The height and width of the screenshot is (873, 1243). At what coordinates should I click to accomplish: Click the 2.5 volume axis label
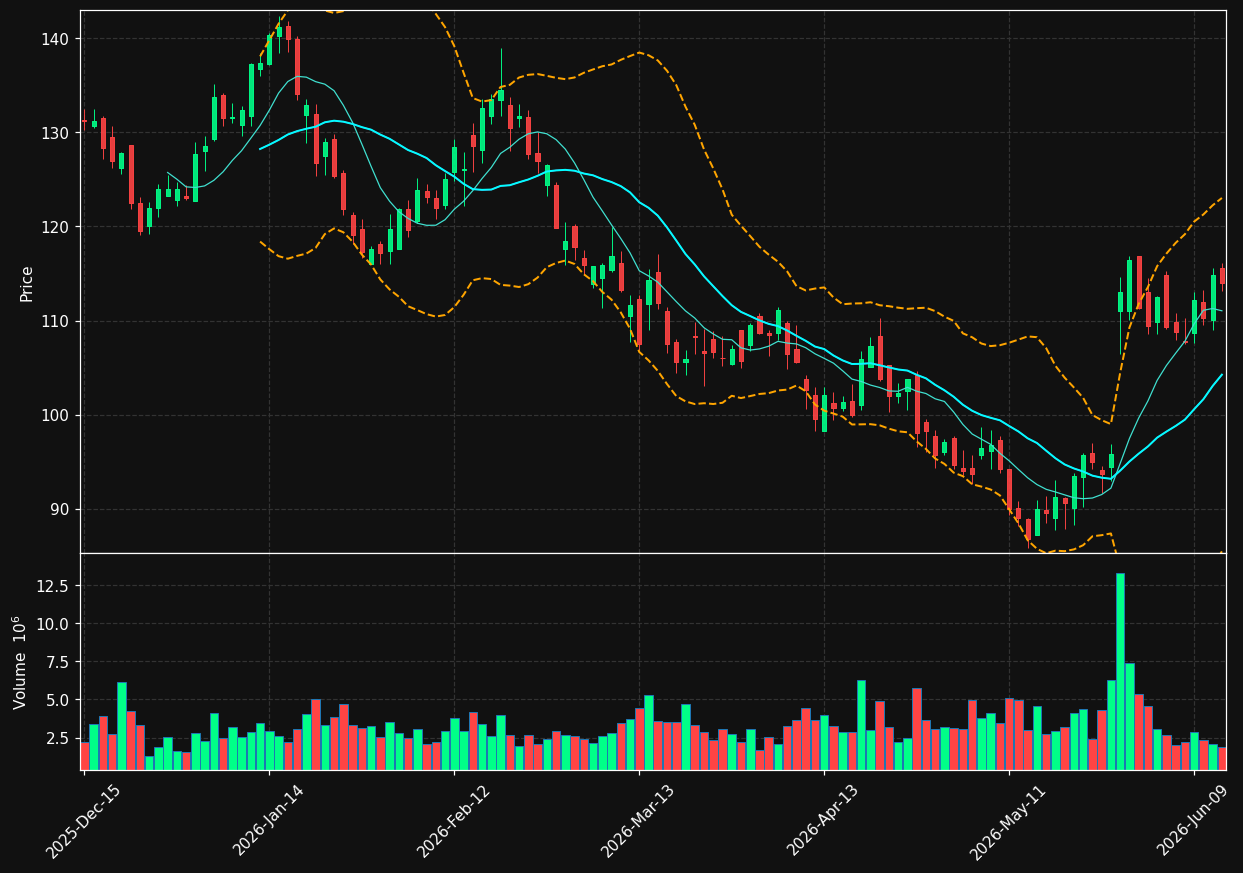point(58,738)
